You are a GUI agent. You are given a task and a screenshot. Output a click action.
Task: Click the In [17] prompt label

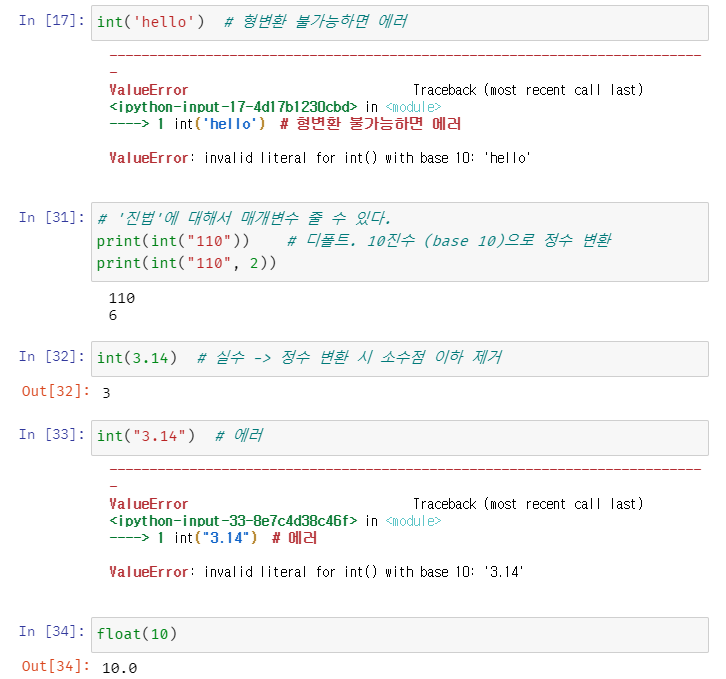[52, 20]
